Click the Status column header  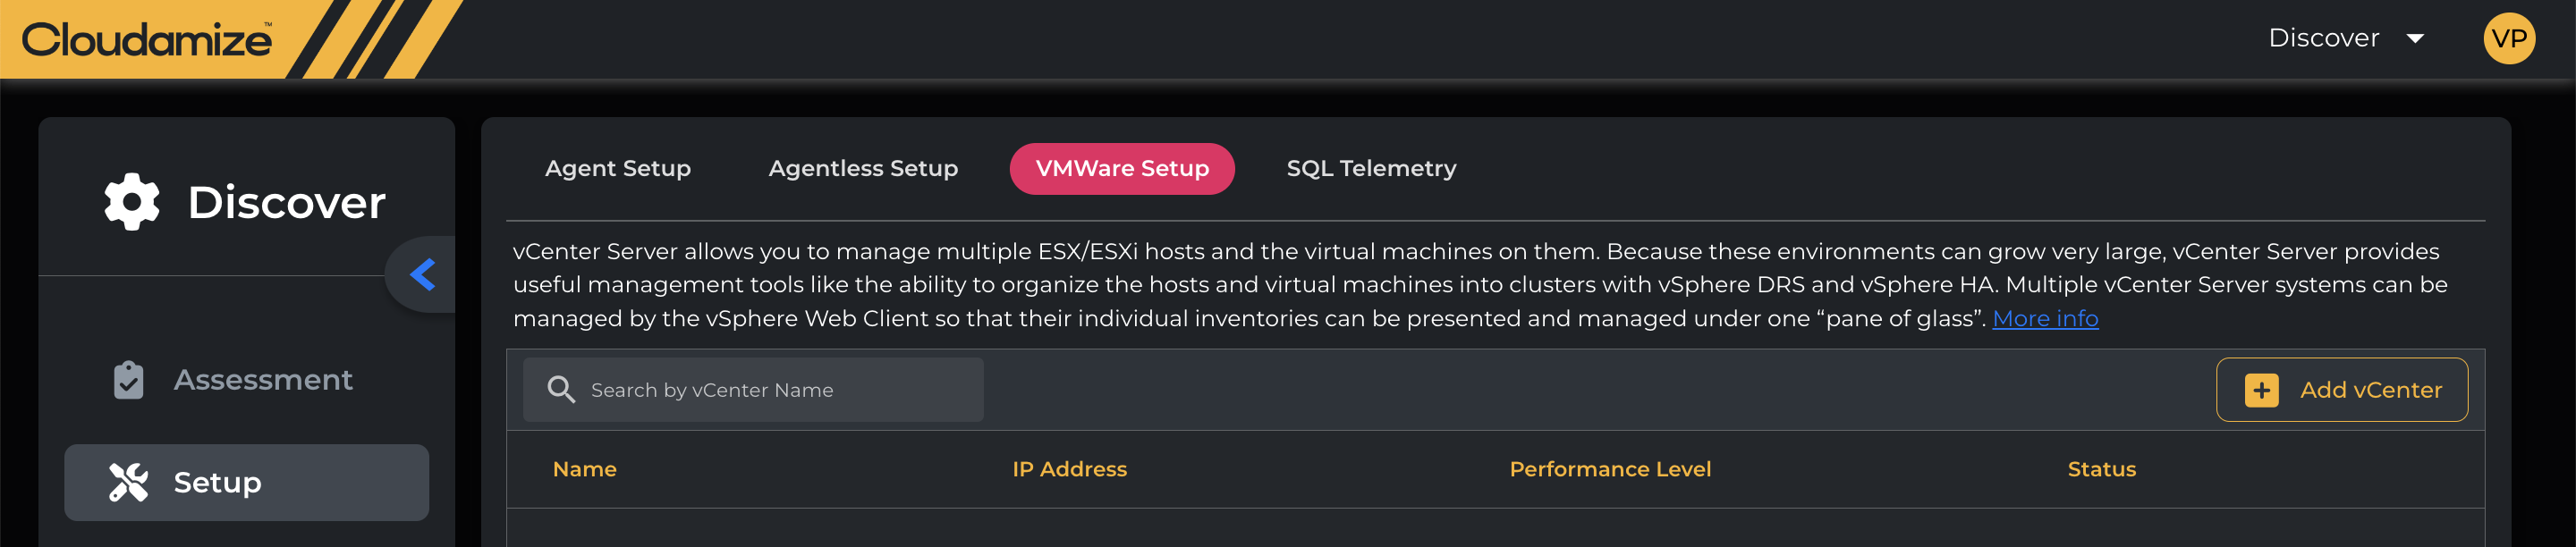(2101, 469)
